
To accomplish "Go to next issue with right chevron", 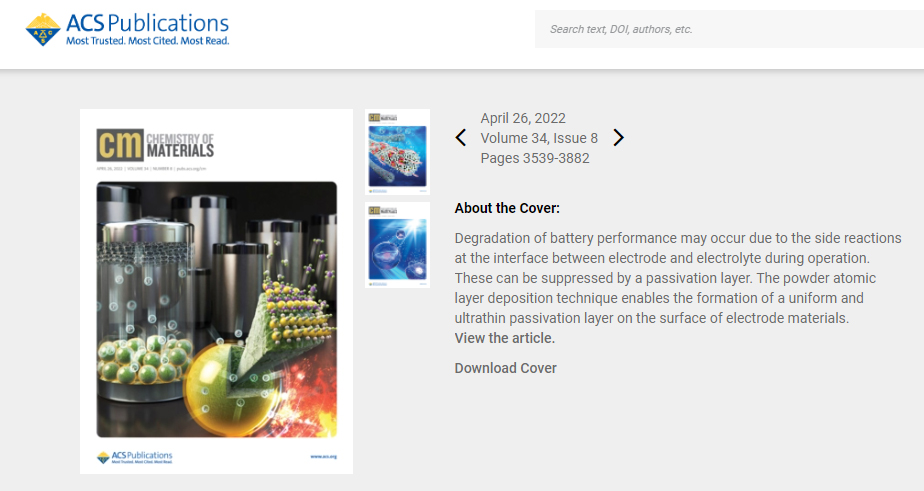I will point(618,138).
